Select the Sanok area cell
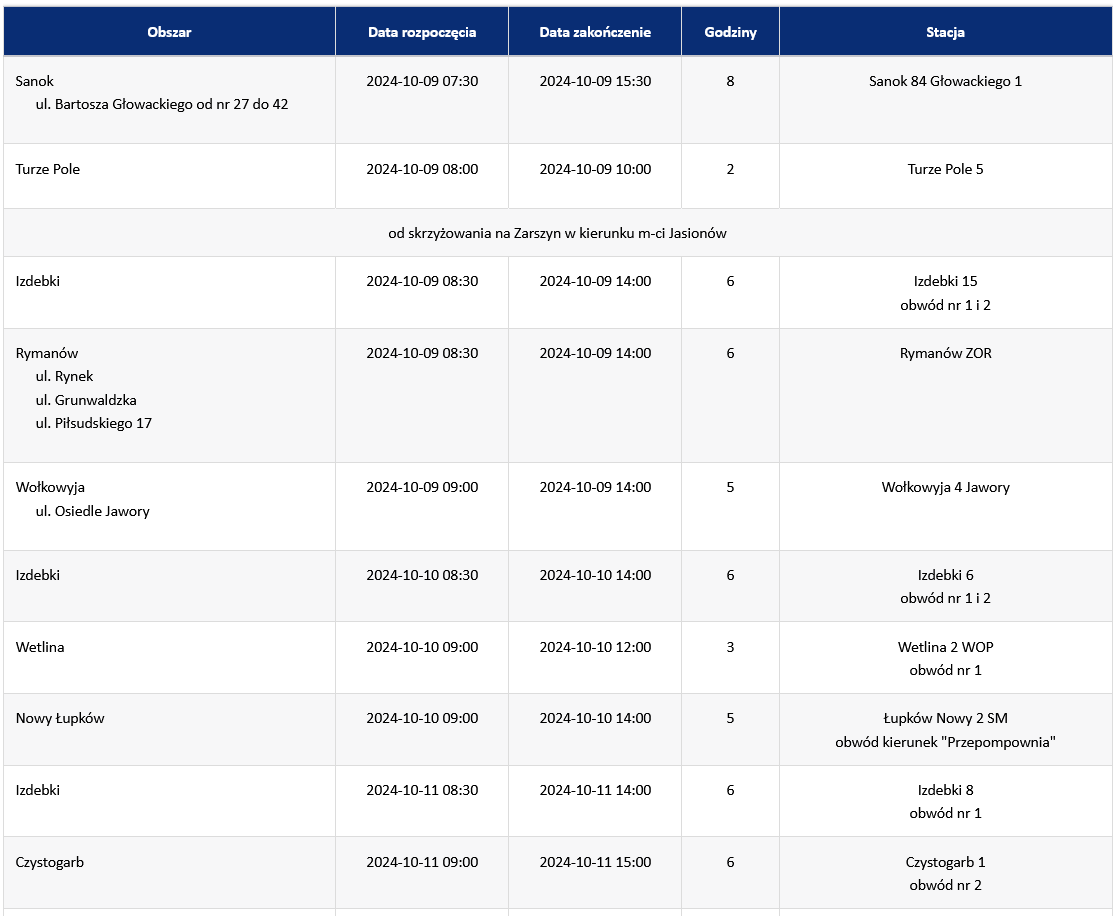1117x916 pixels. 170,100
